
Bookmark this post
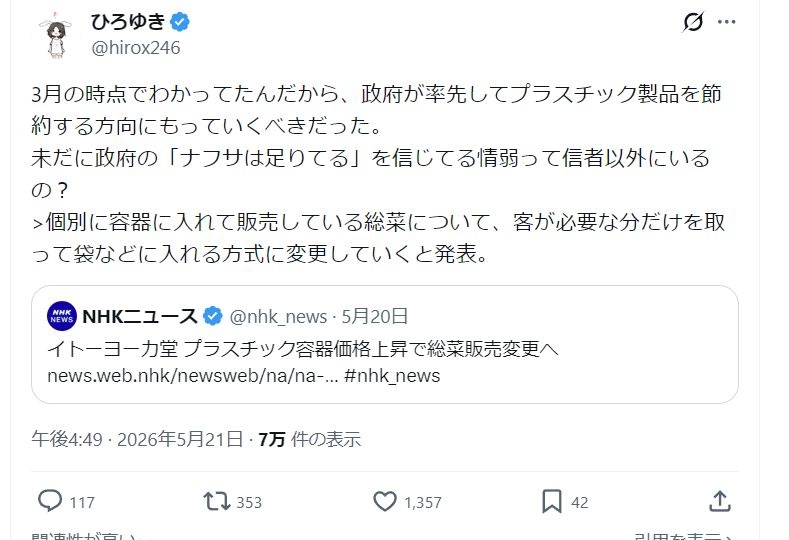pyautogui.click(x=551, y=501)
